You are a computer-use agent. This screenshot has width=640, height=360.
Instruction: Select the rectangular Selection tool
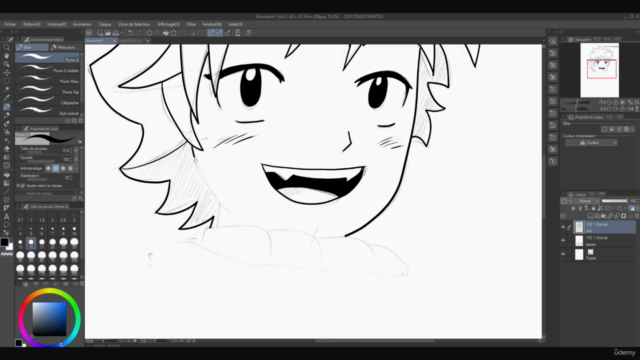coord(7,81)
